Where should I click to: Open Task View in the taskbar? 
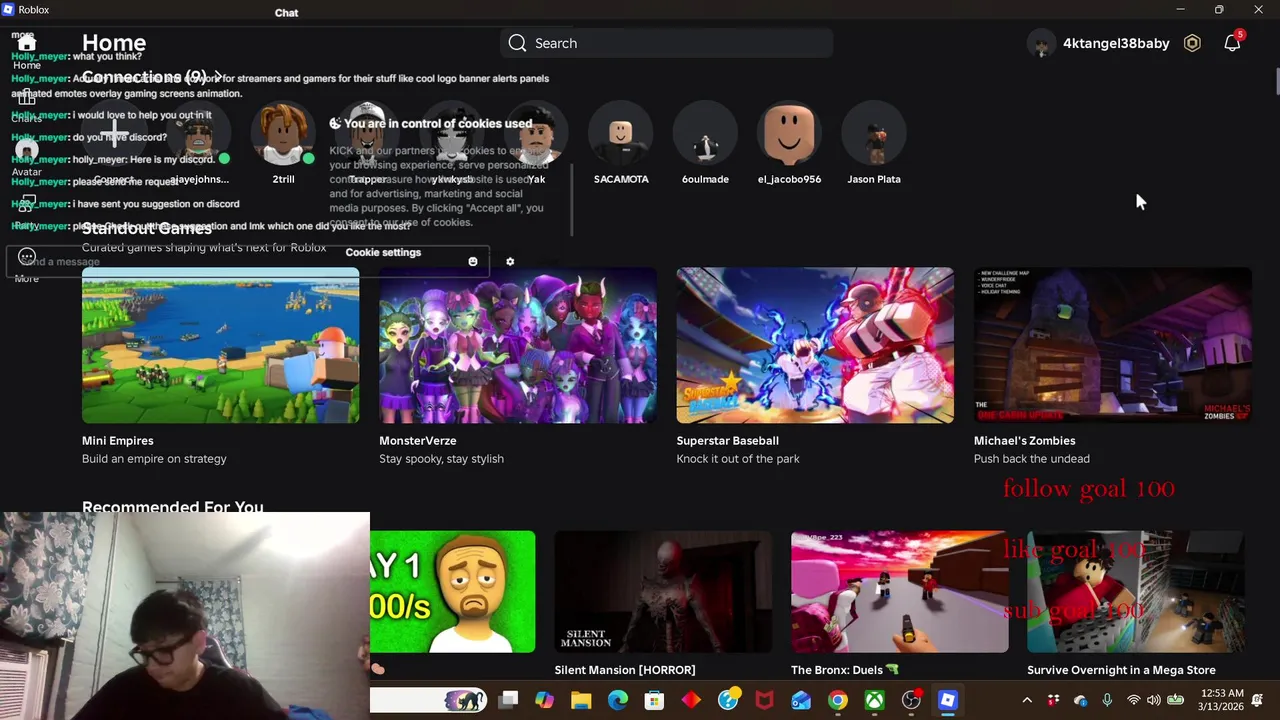click(508, 700)
